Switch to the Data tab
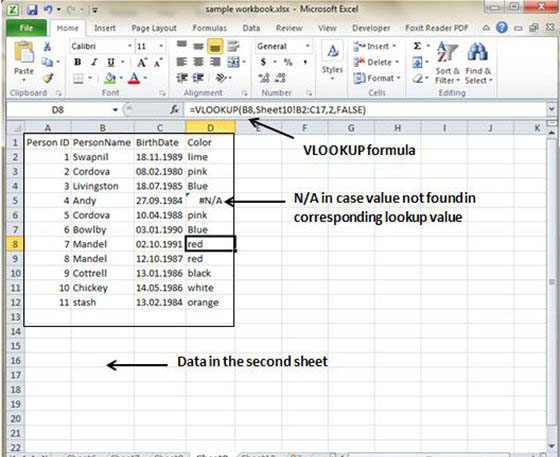The image size is (560, 457). (251, 28)
